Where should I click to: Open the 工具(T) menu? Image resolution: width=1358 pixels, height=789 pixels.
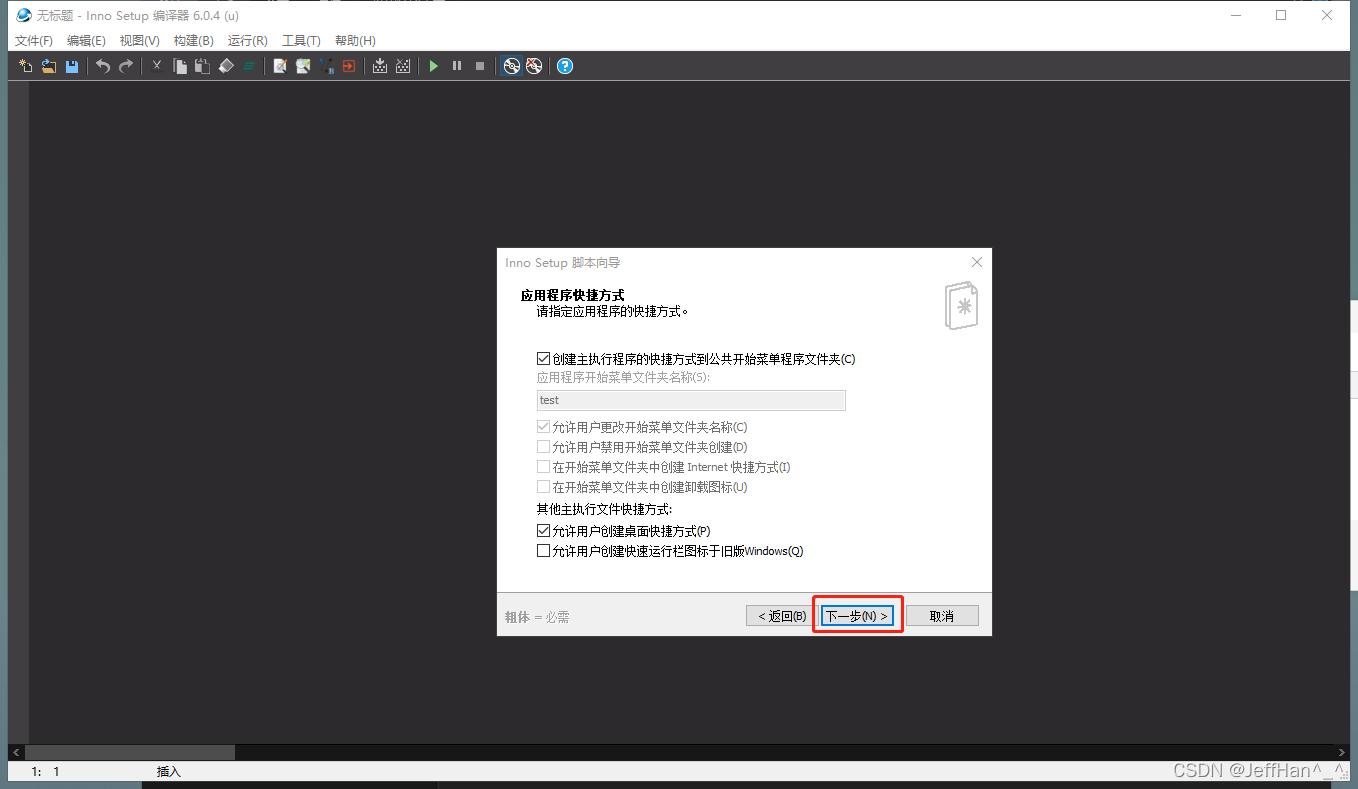(300, 40)
